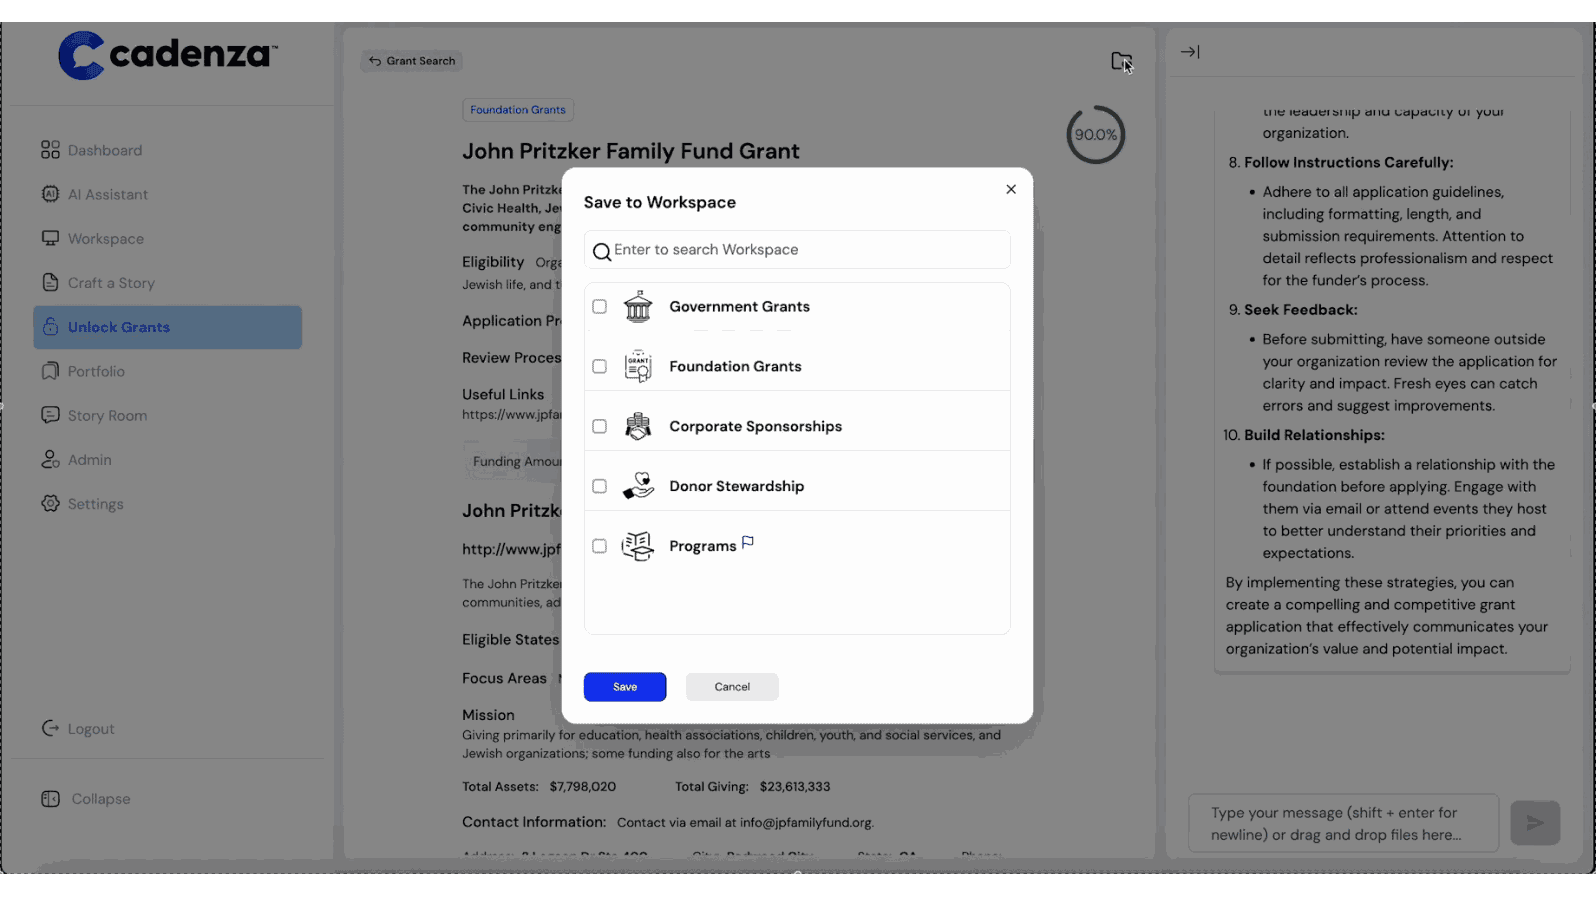Click the Foundation Grants certificate icon
The image size is (1596, 898).
pos(638,367)
